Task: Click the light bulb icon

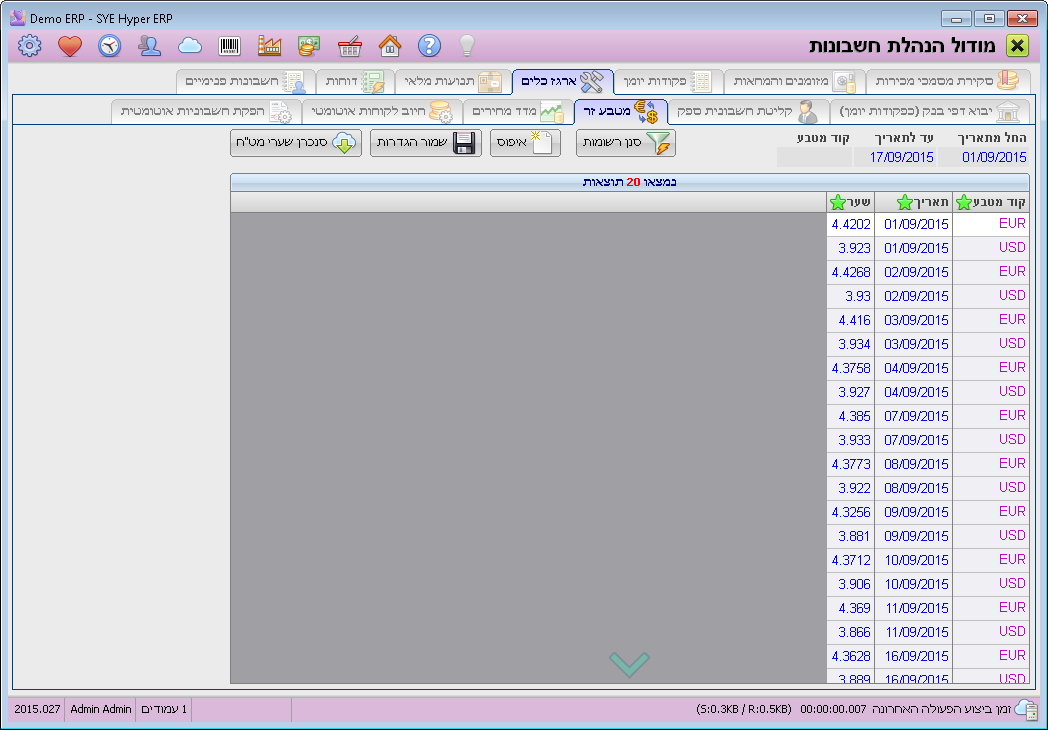Action: pos(466,45)
